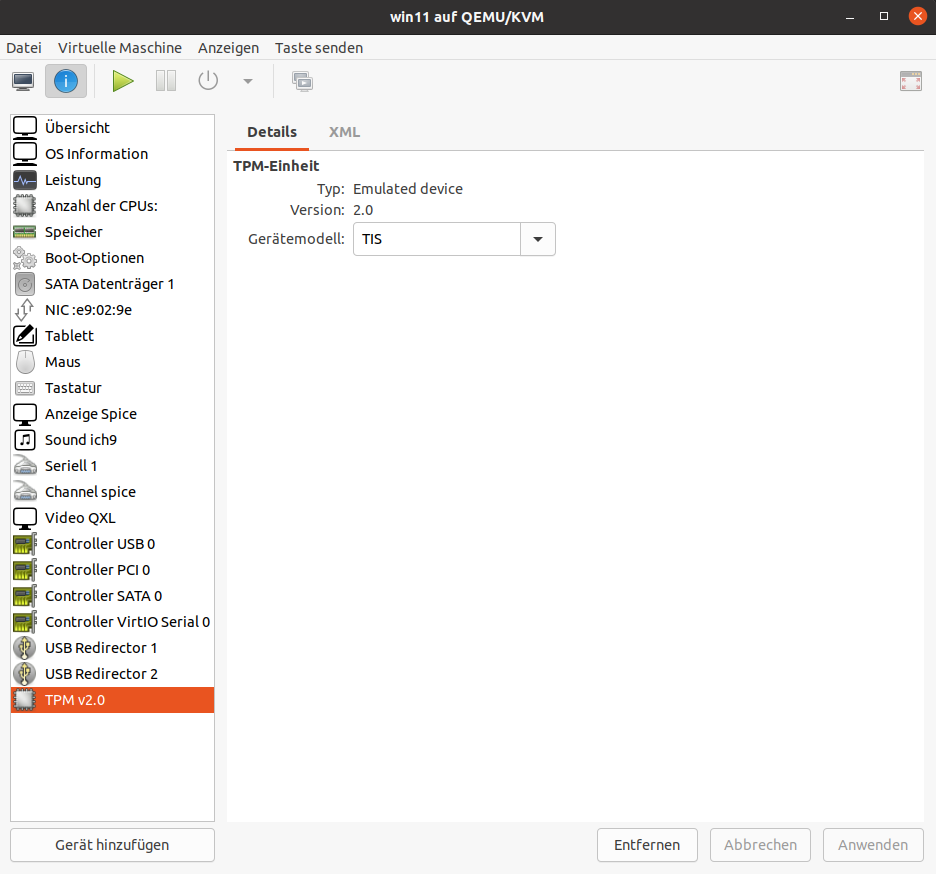Open the Anzeigen menu
The height and width of the screenshot is (874, 936).
point(228,48)
